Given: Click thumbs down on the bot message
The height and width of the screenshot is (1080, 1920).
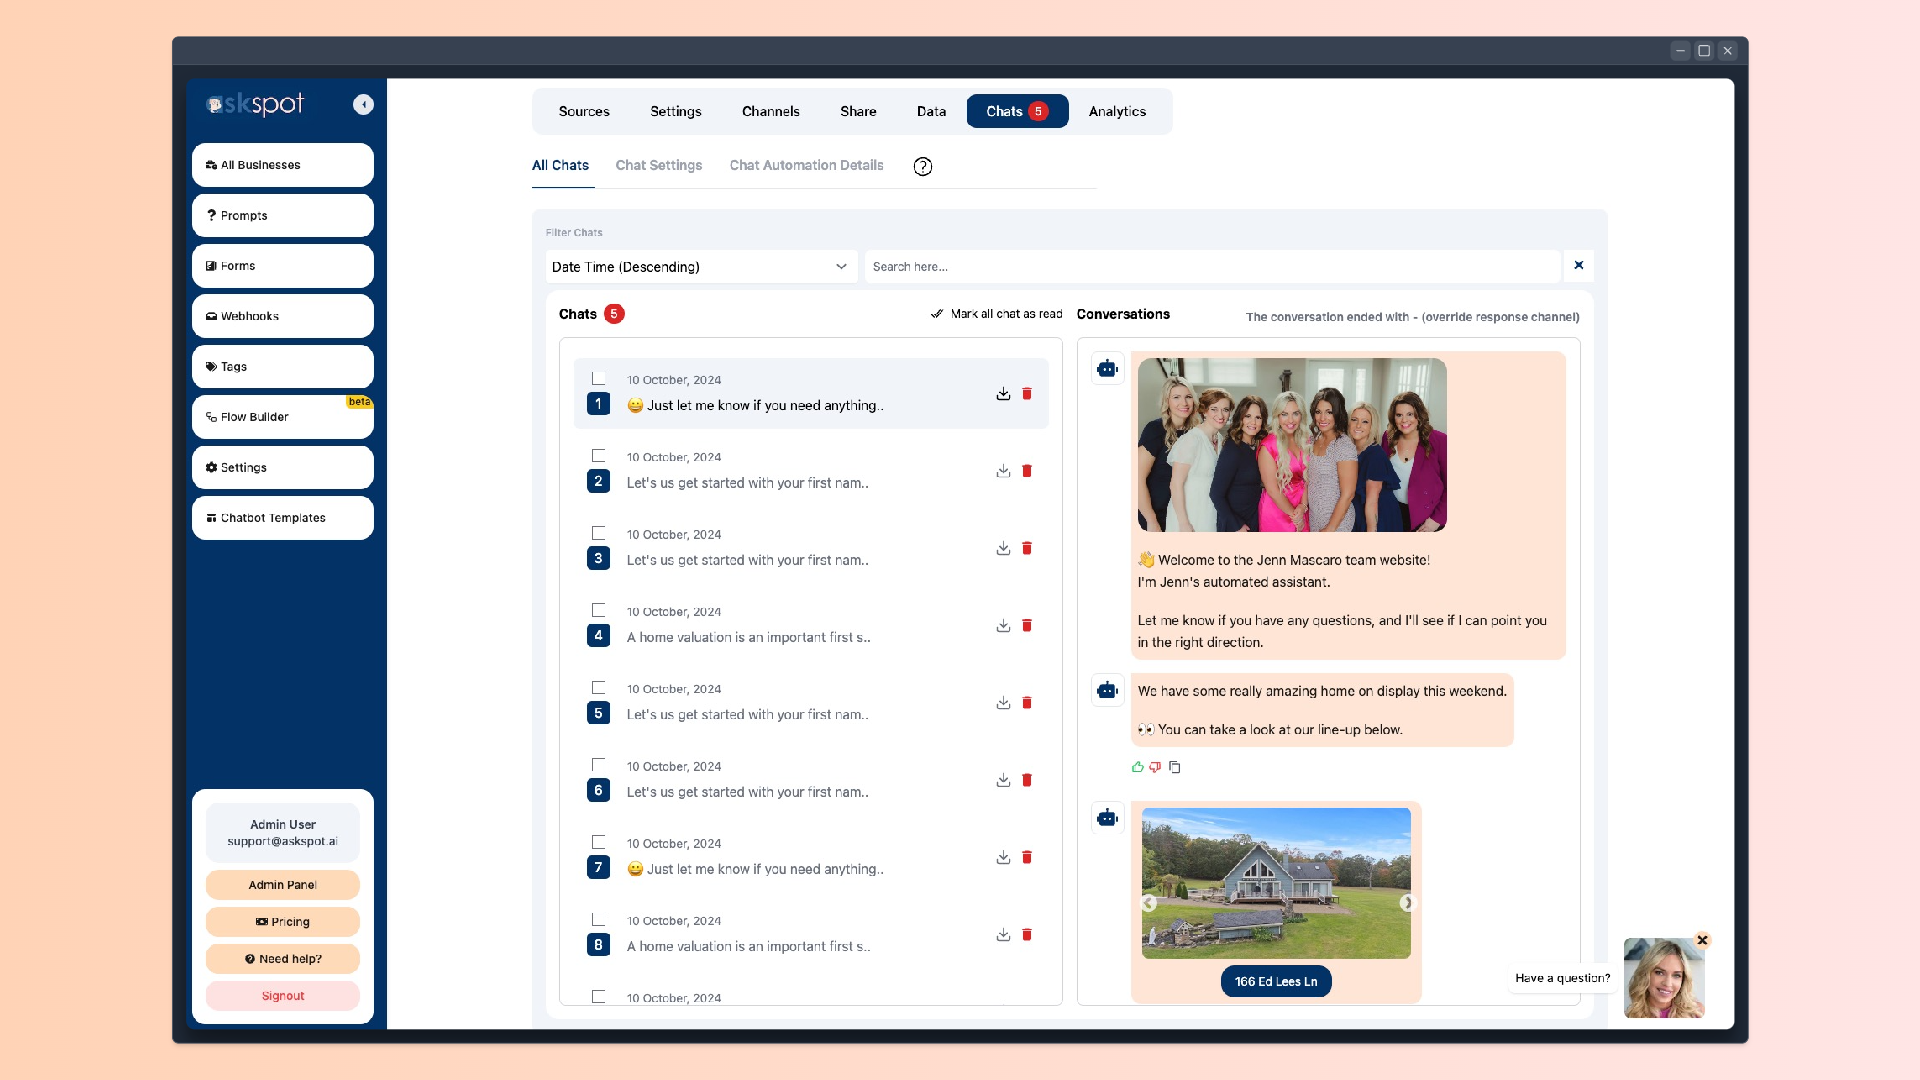Looking at the screenshot, I should click(1155, 767).
